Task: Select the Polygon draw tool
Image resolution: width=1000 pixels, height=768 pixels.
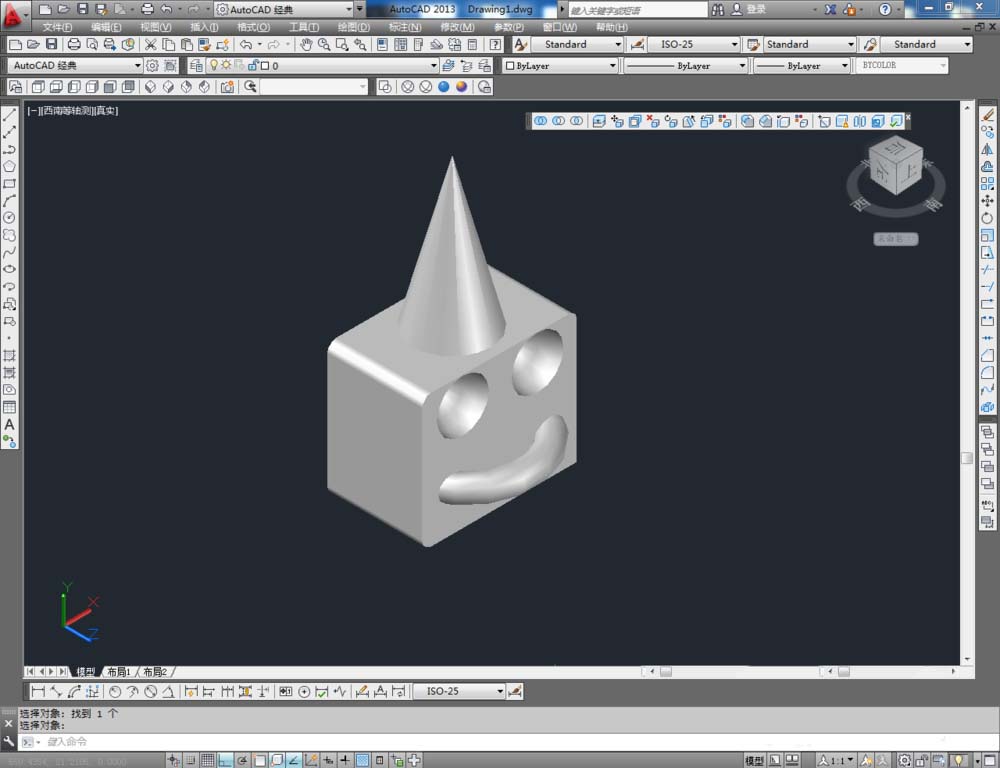Action: click(10, 166)
